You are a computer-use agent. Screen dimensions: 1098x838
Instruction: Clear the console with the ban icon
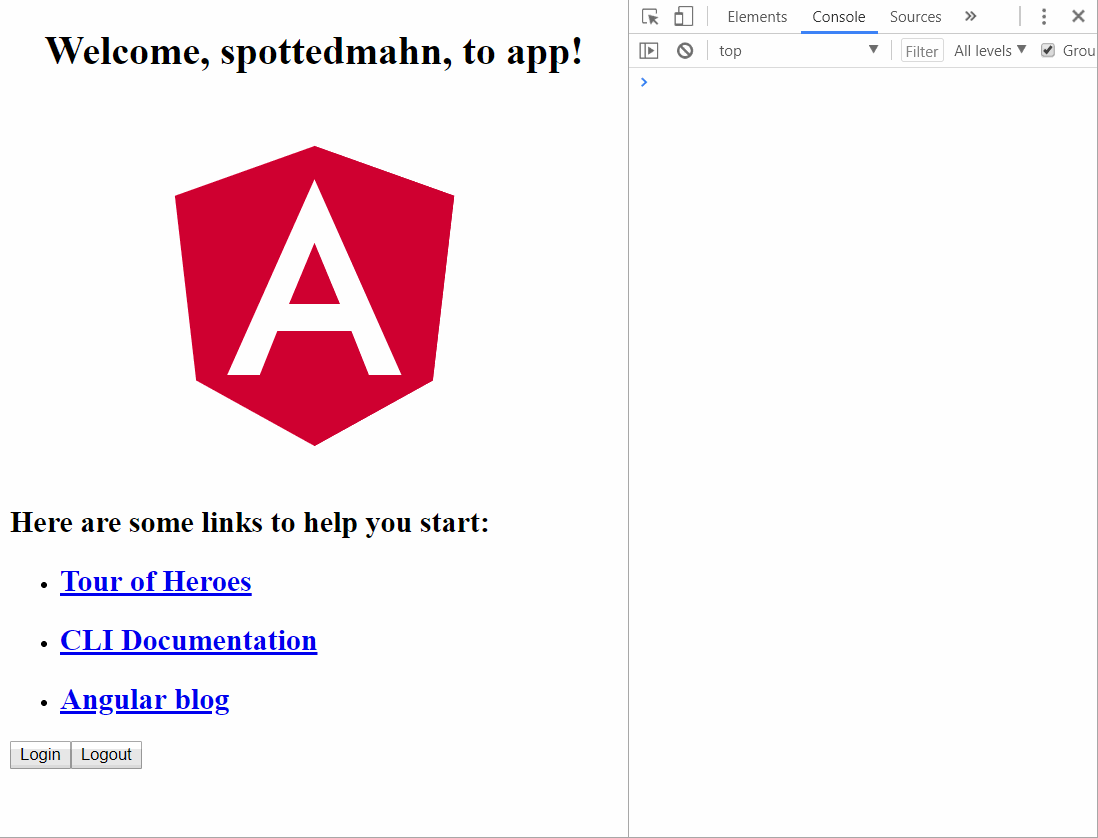tap(685, 50)
